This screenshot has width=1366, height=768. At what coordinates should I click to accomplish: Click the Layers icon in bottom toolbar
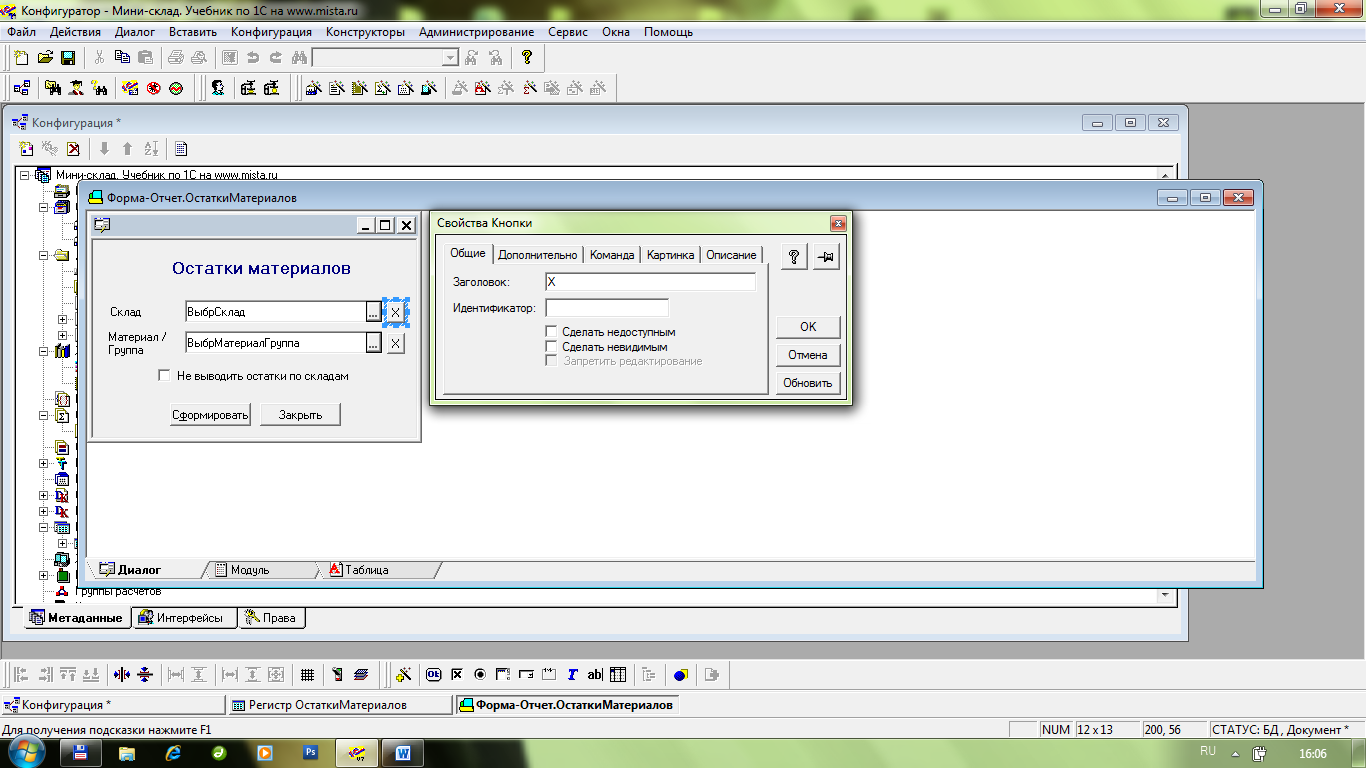coord(361,674)
